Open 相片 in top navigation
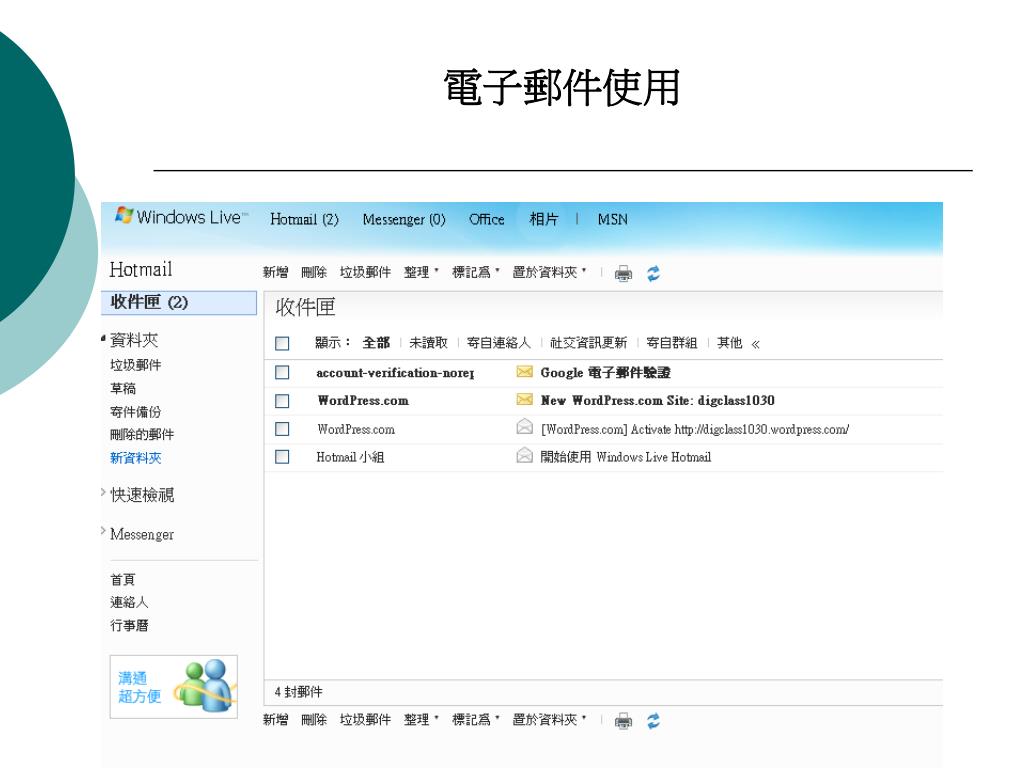Screen dimensions: 1024x768 click(543, 219)
